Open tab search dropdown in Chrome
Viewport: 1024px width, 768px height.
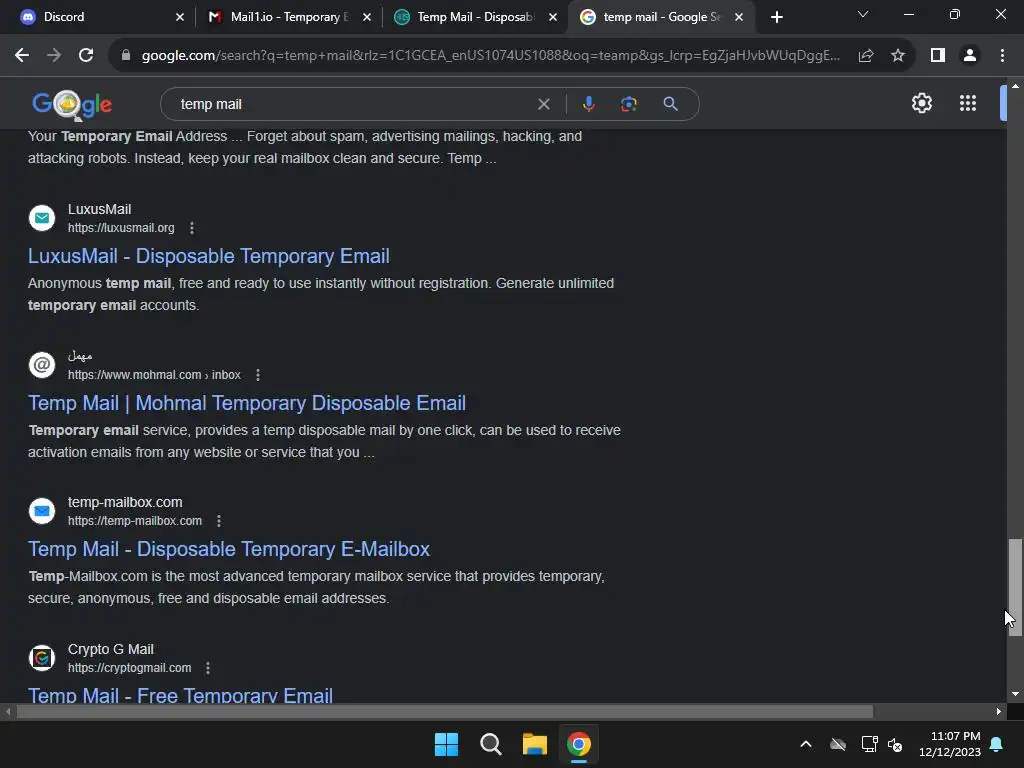tap(863, 14)
